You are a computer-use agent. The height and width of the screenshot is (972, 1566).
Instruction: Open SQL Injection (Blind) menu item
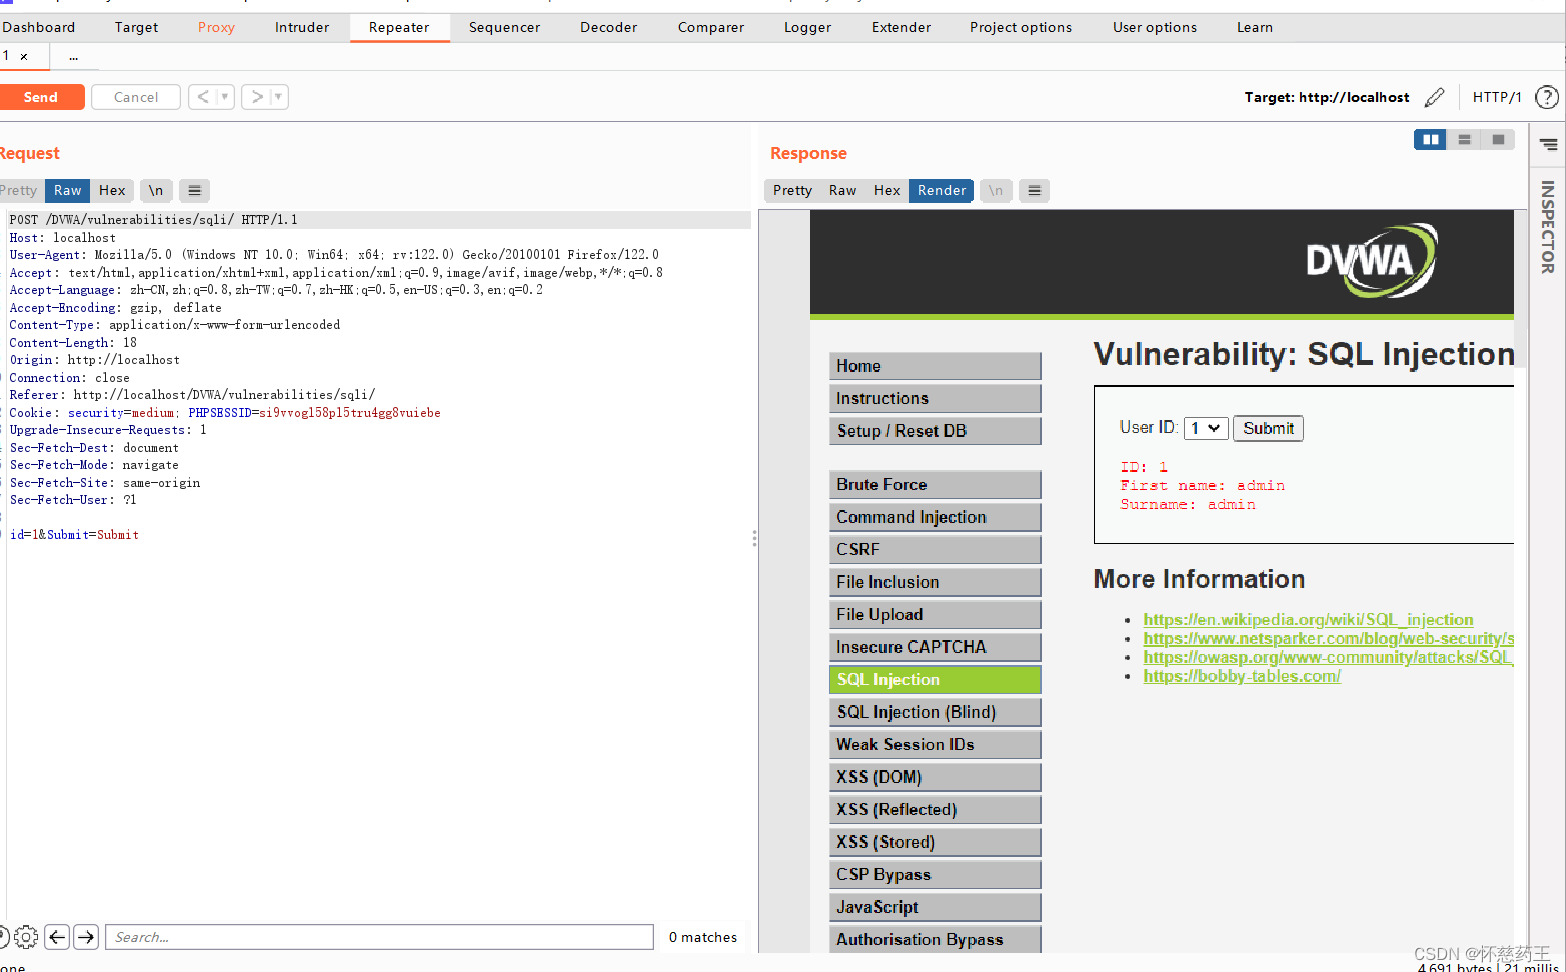click(x=935, y=712)
